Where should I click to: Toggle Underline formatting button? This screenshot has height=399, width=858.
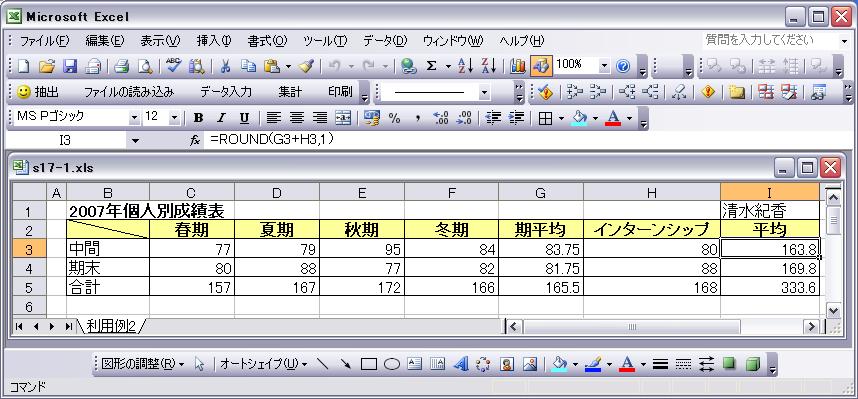tap(244, 118)
